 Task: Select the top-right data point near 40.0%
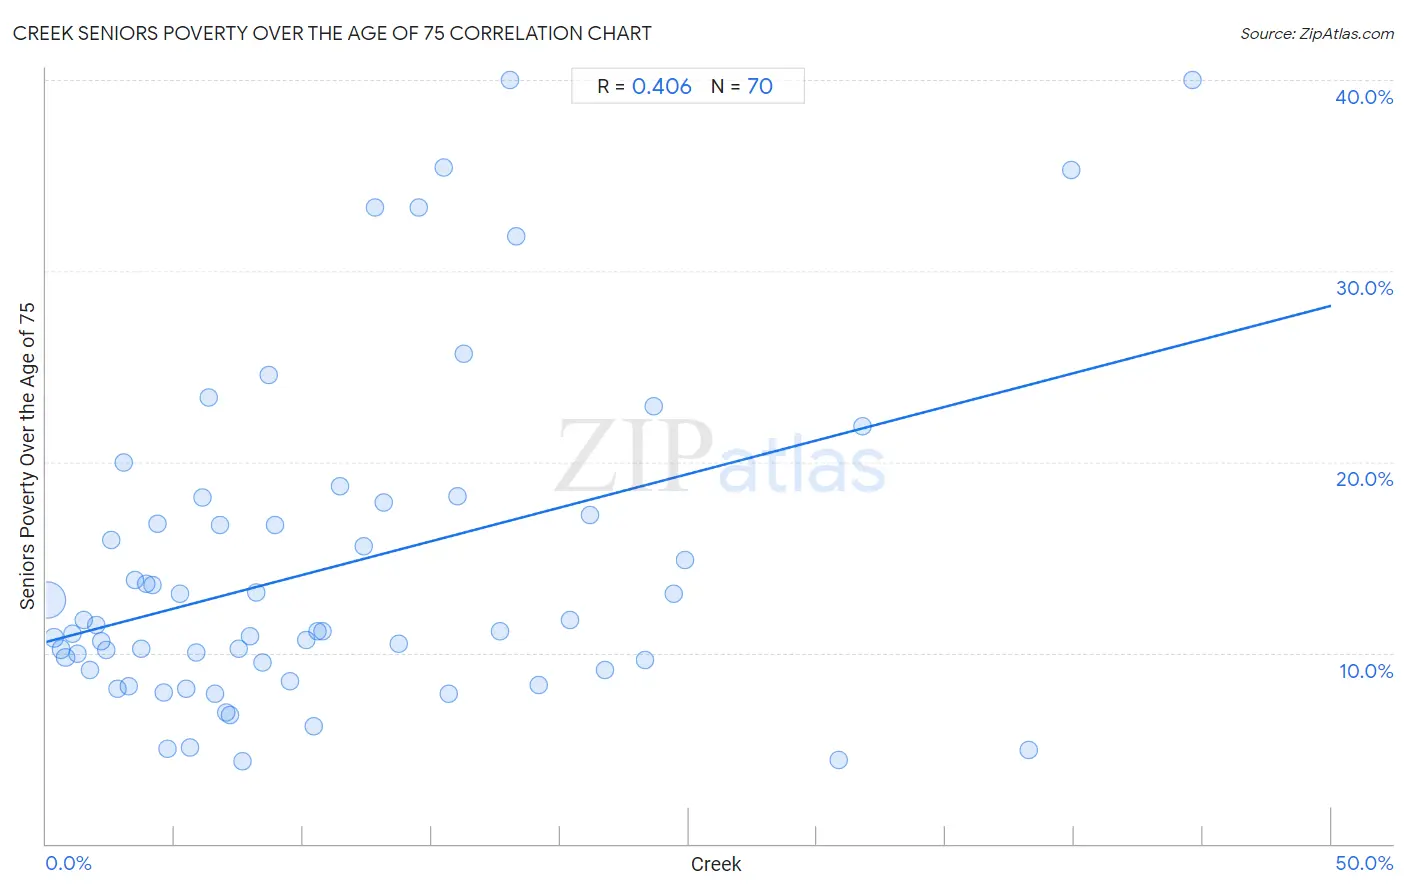[1192, 80]
